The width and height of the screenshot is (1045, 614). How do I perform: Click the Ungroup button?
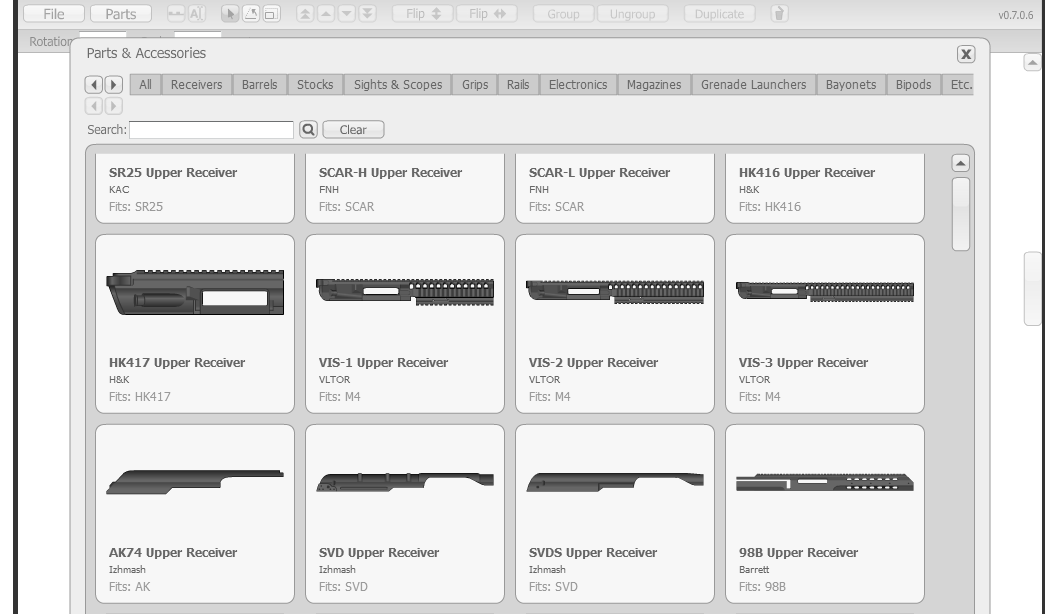[x=632, y=13]
